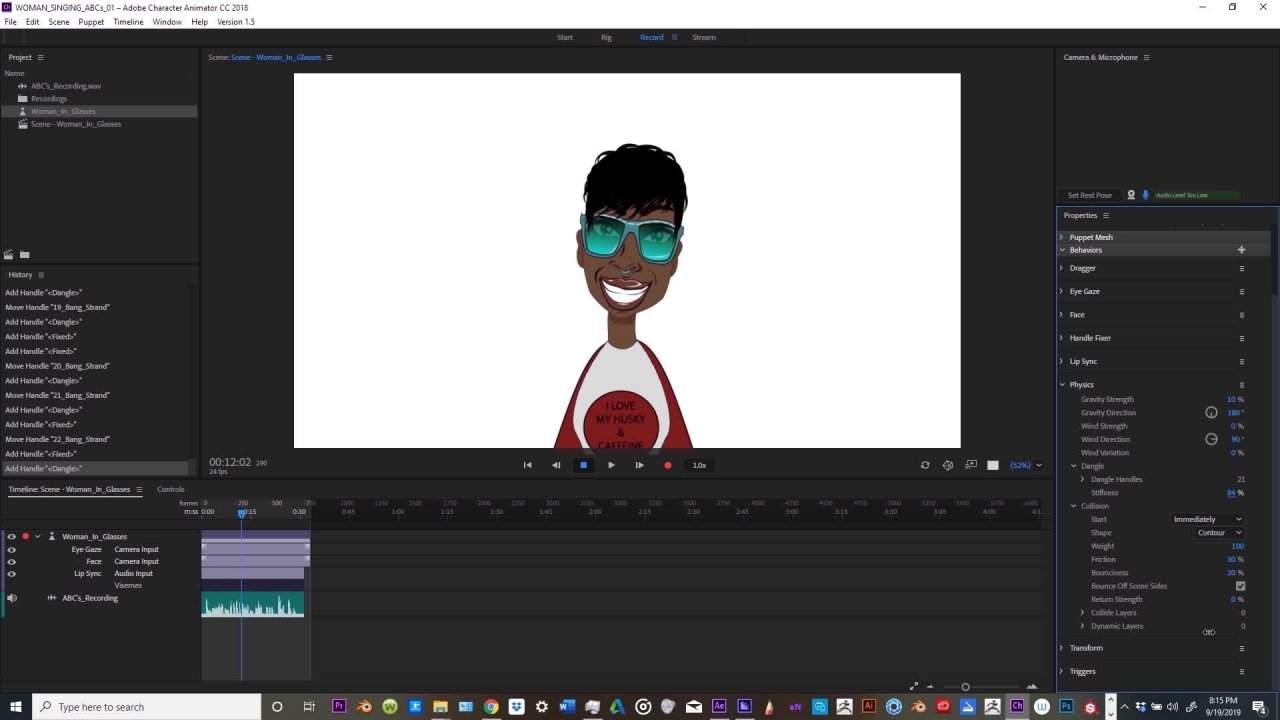
Task: Click the red record button in transport
Action: tap(668, 465)
